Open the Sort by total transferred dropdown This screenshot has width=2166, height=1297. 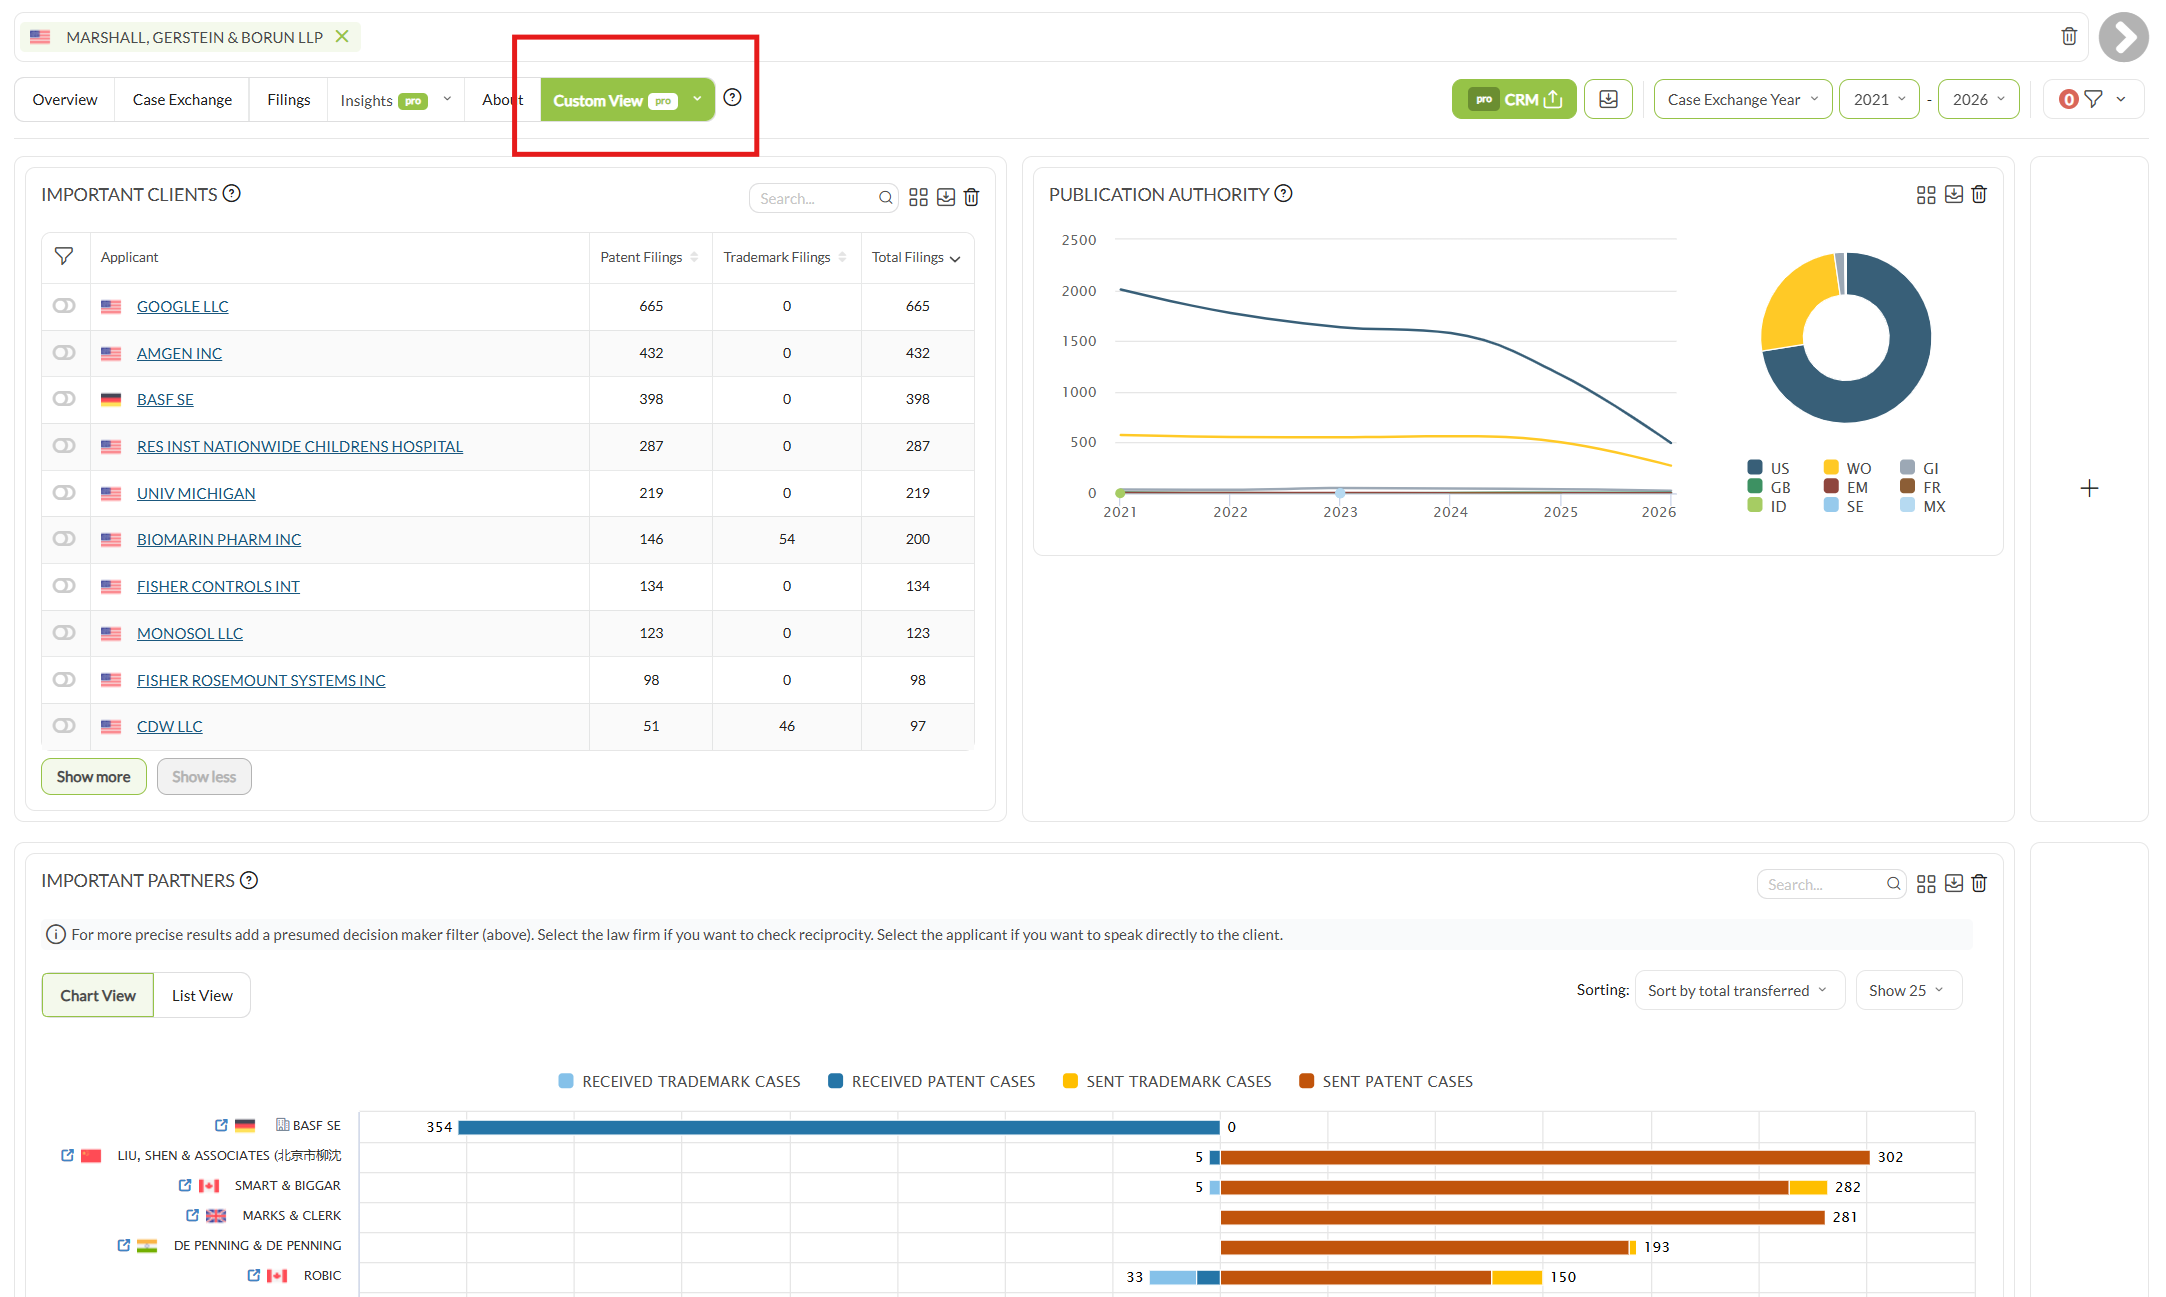coord(1739,991)
